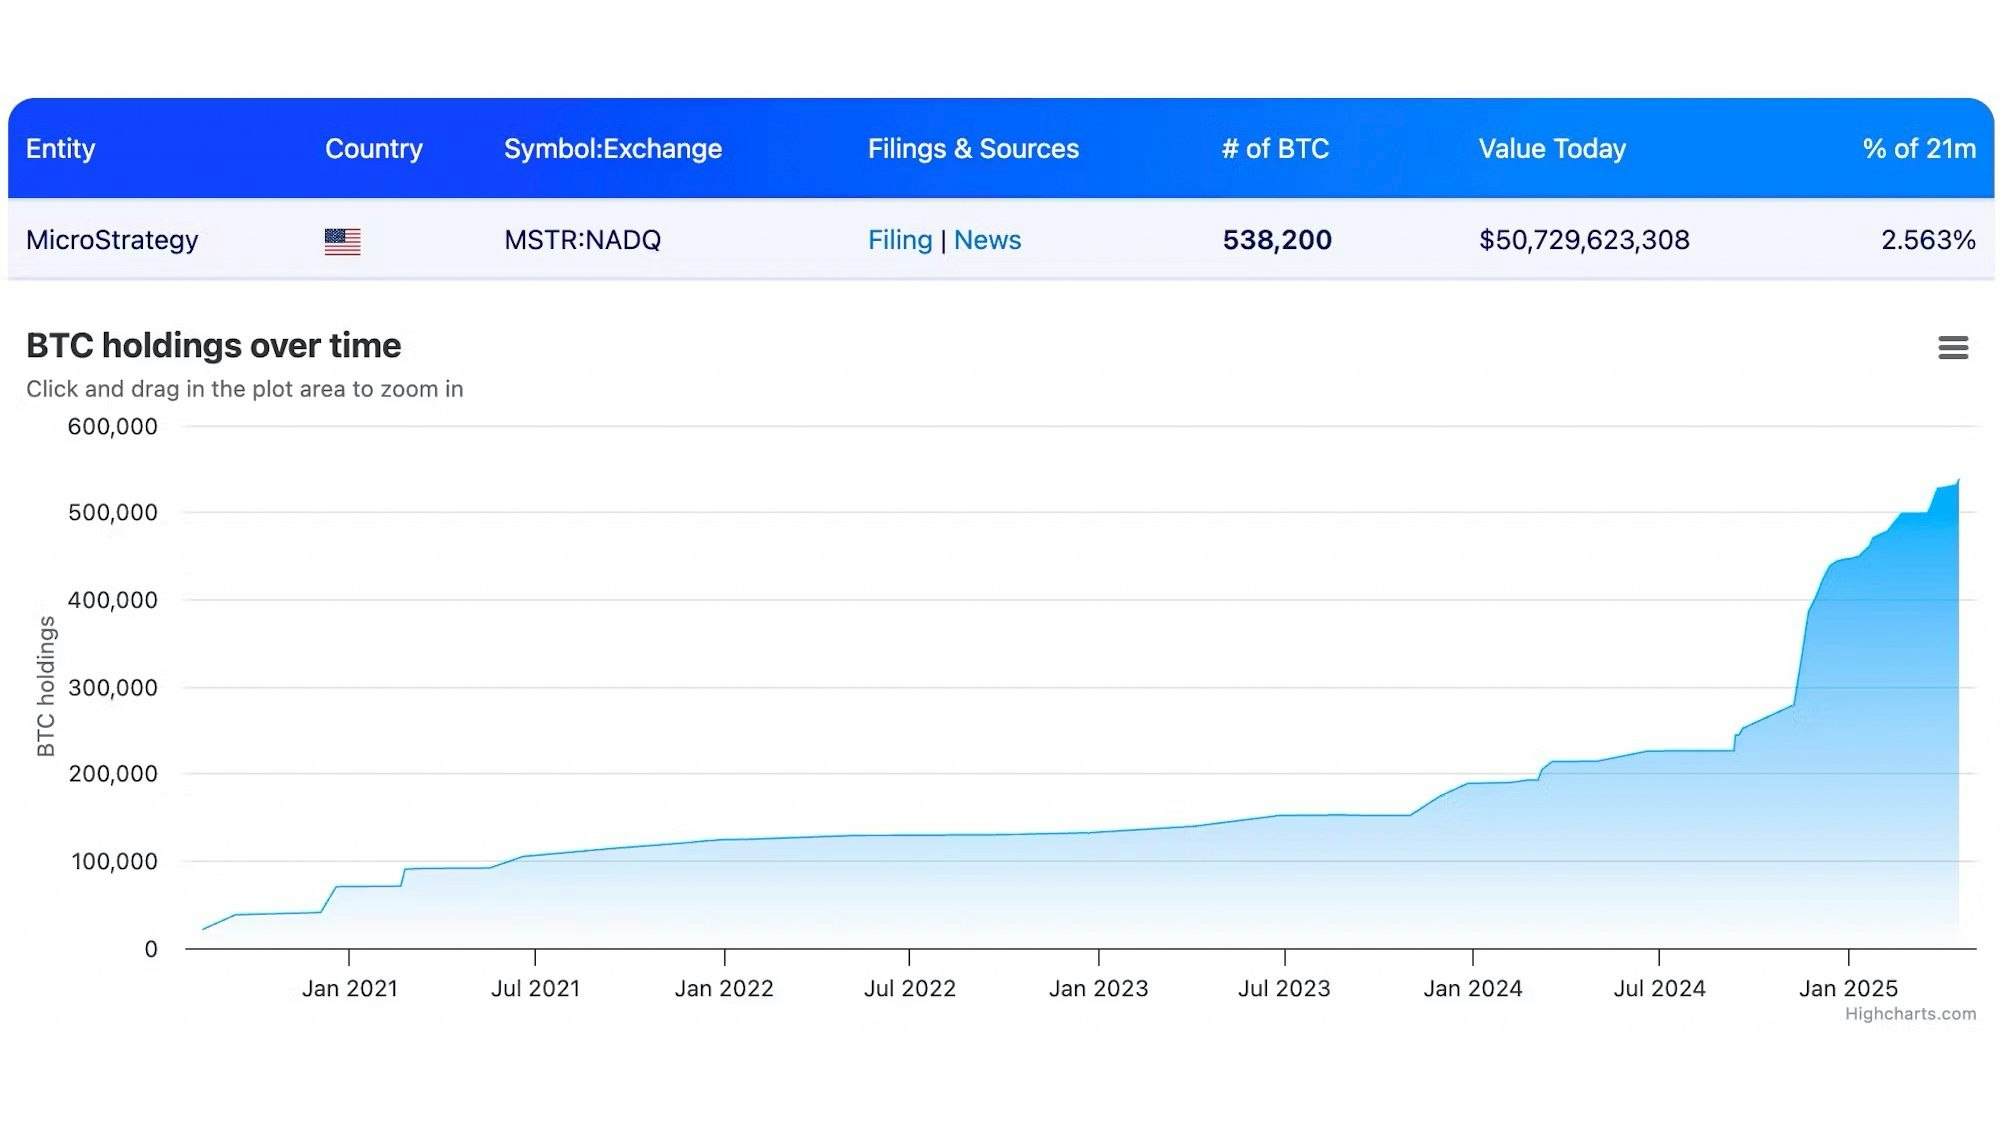
Task: Click the # of BTC header
Action: (x=1275, y=149)
